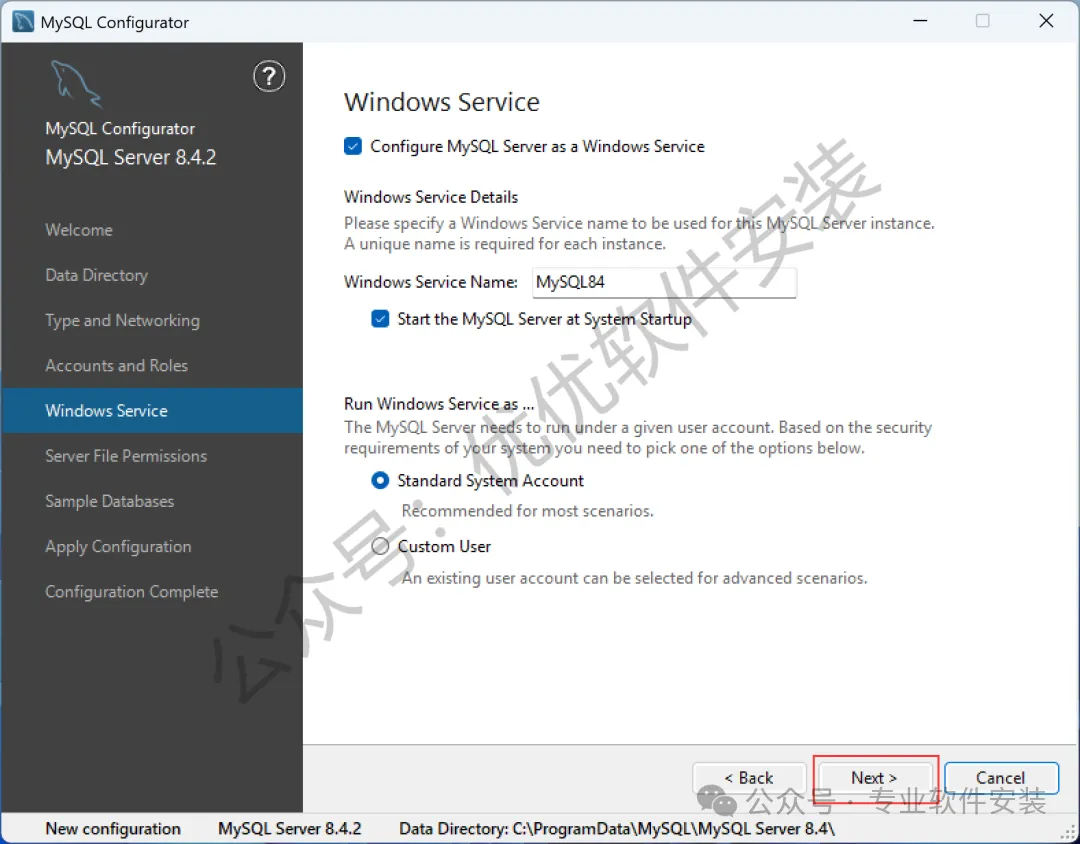Click the Cancel button
Image resolution: width=1080 pixels, height=844 pixels.
[1001, 778]
